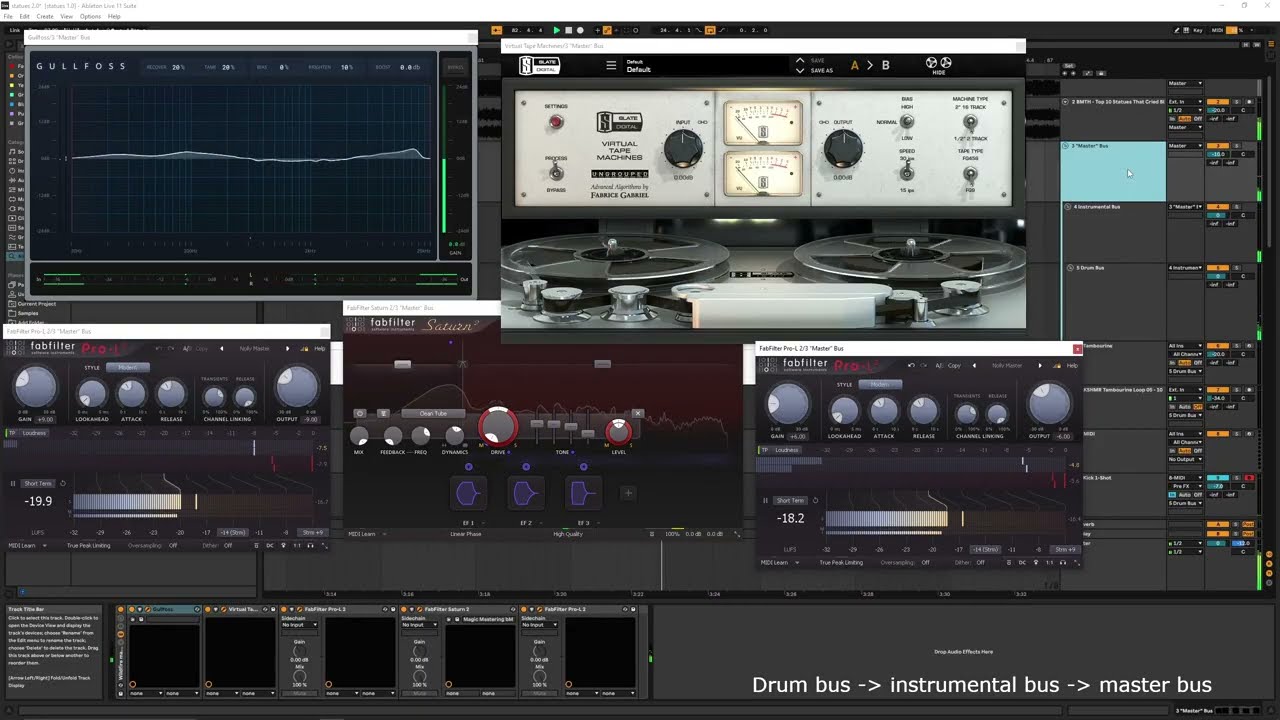Click the Gullfoss Tame 20% value

click(x=228, y=67)
